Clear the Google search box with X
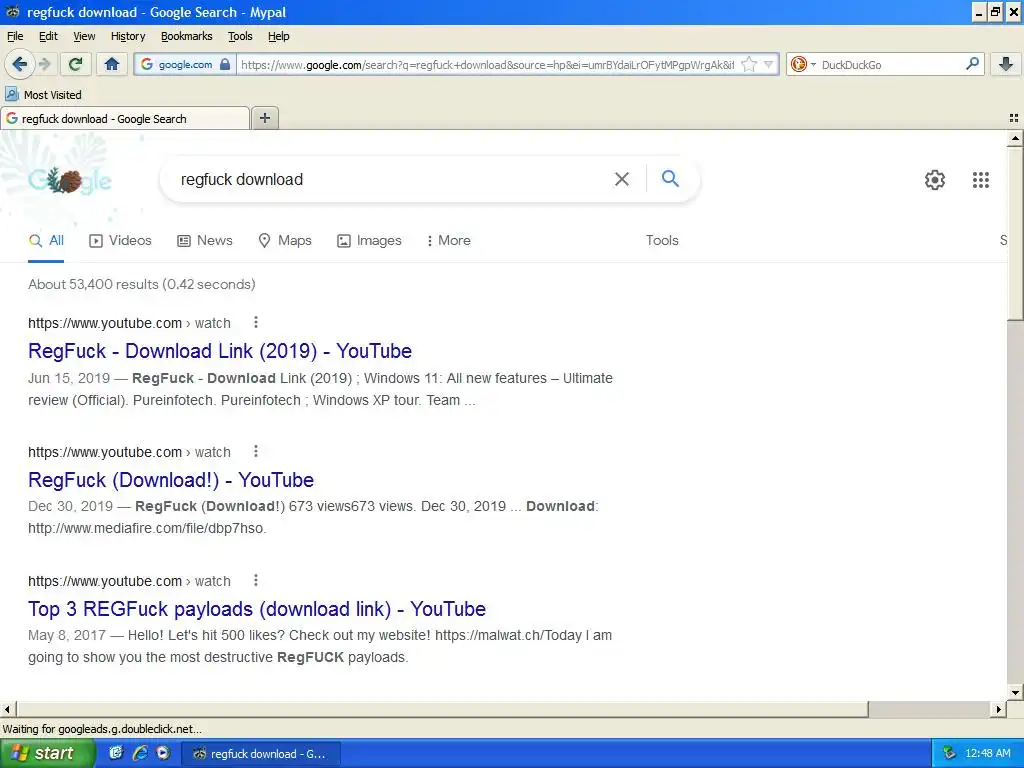 pos(622,179)
